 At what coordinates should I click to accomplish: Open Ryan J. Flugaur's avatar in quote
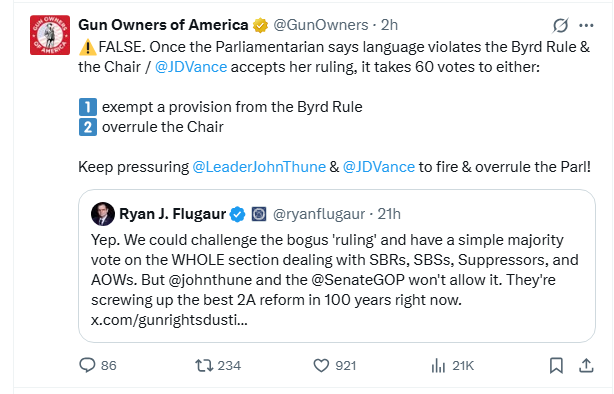[103, 214]
